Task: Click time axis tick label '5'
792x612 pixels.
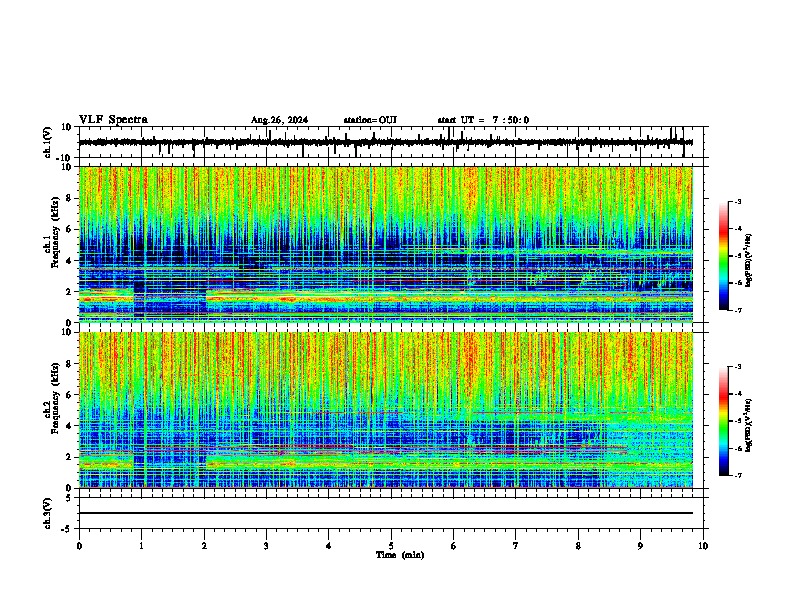Action: pos(391,546)
